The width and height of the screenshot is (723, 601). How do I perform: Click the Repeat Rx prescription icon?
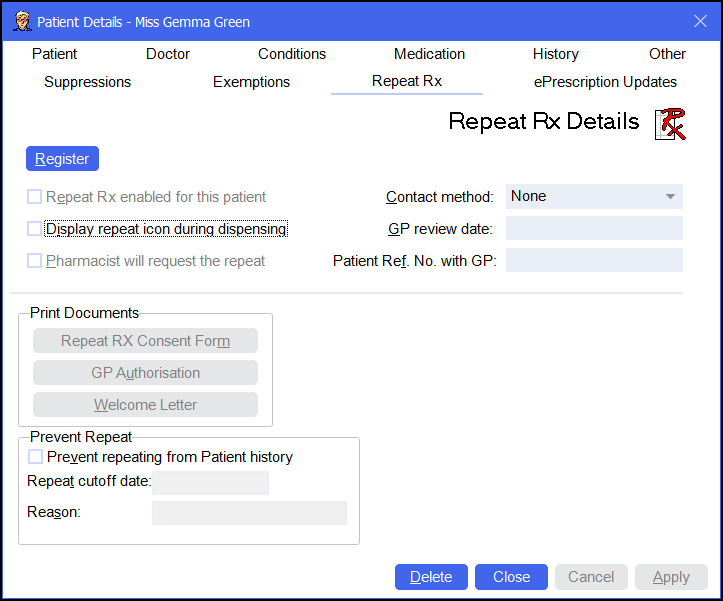[x=671, y=124]
